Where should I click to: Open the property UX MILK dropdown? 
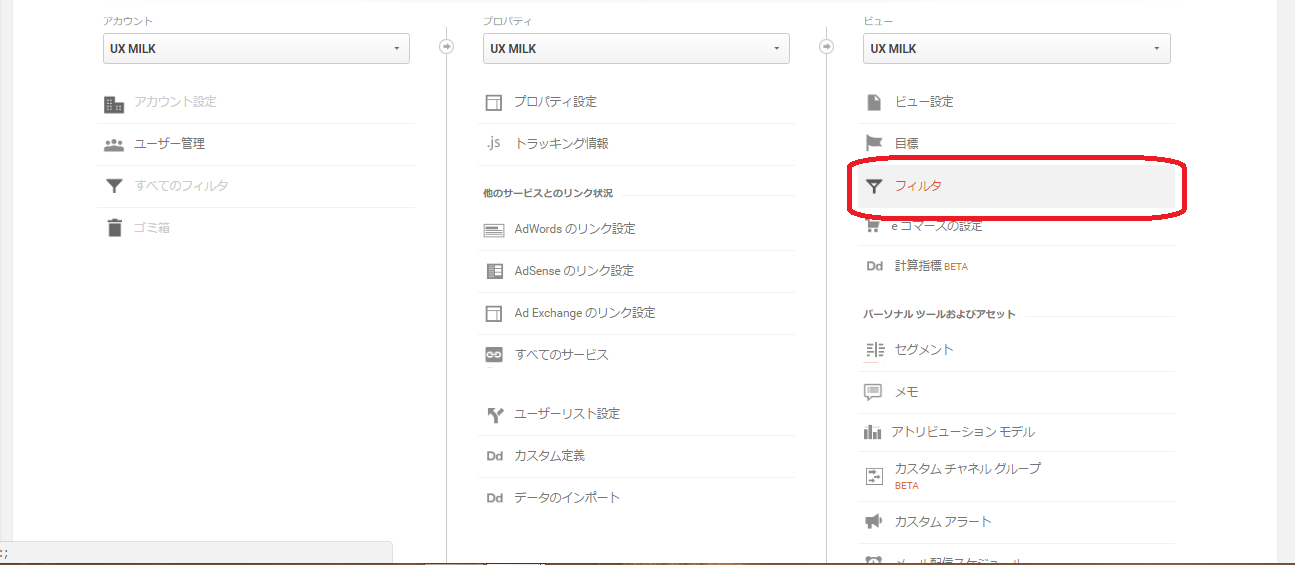[x=636, y=49]
